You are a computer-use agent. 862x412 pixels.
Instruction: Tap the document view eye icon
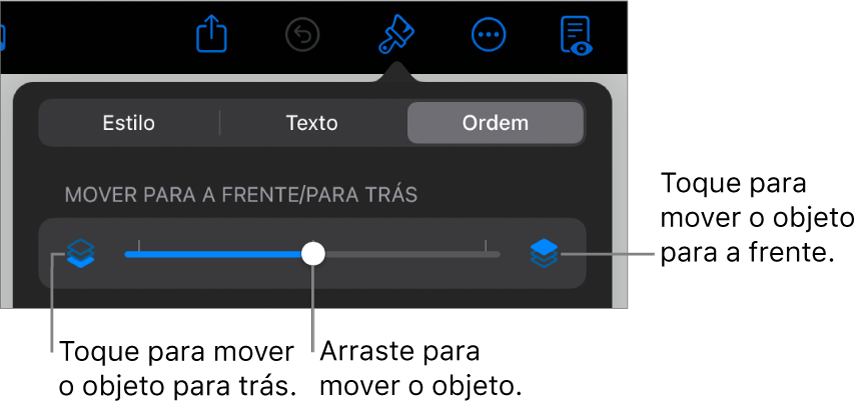coord(576,36)
